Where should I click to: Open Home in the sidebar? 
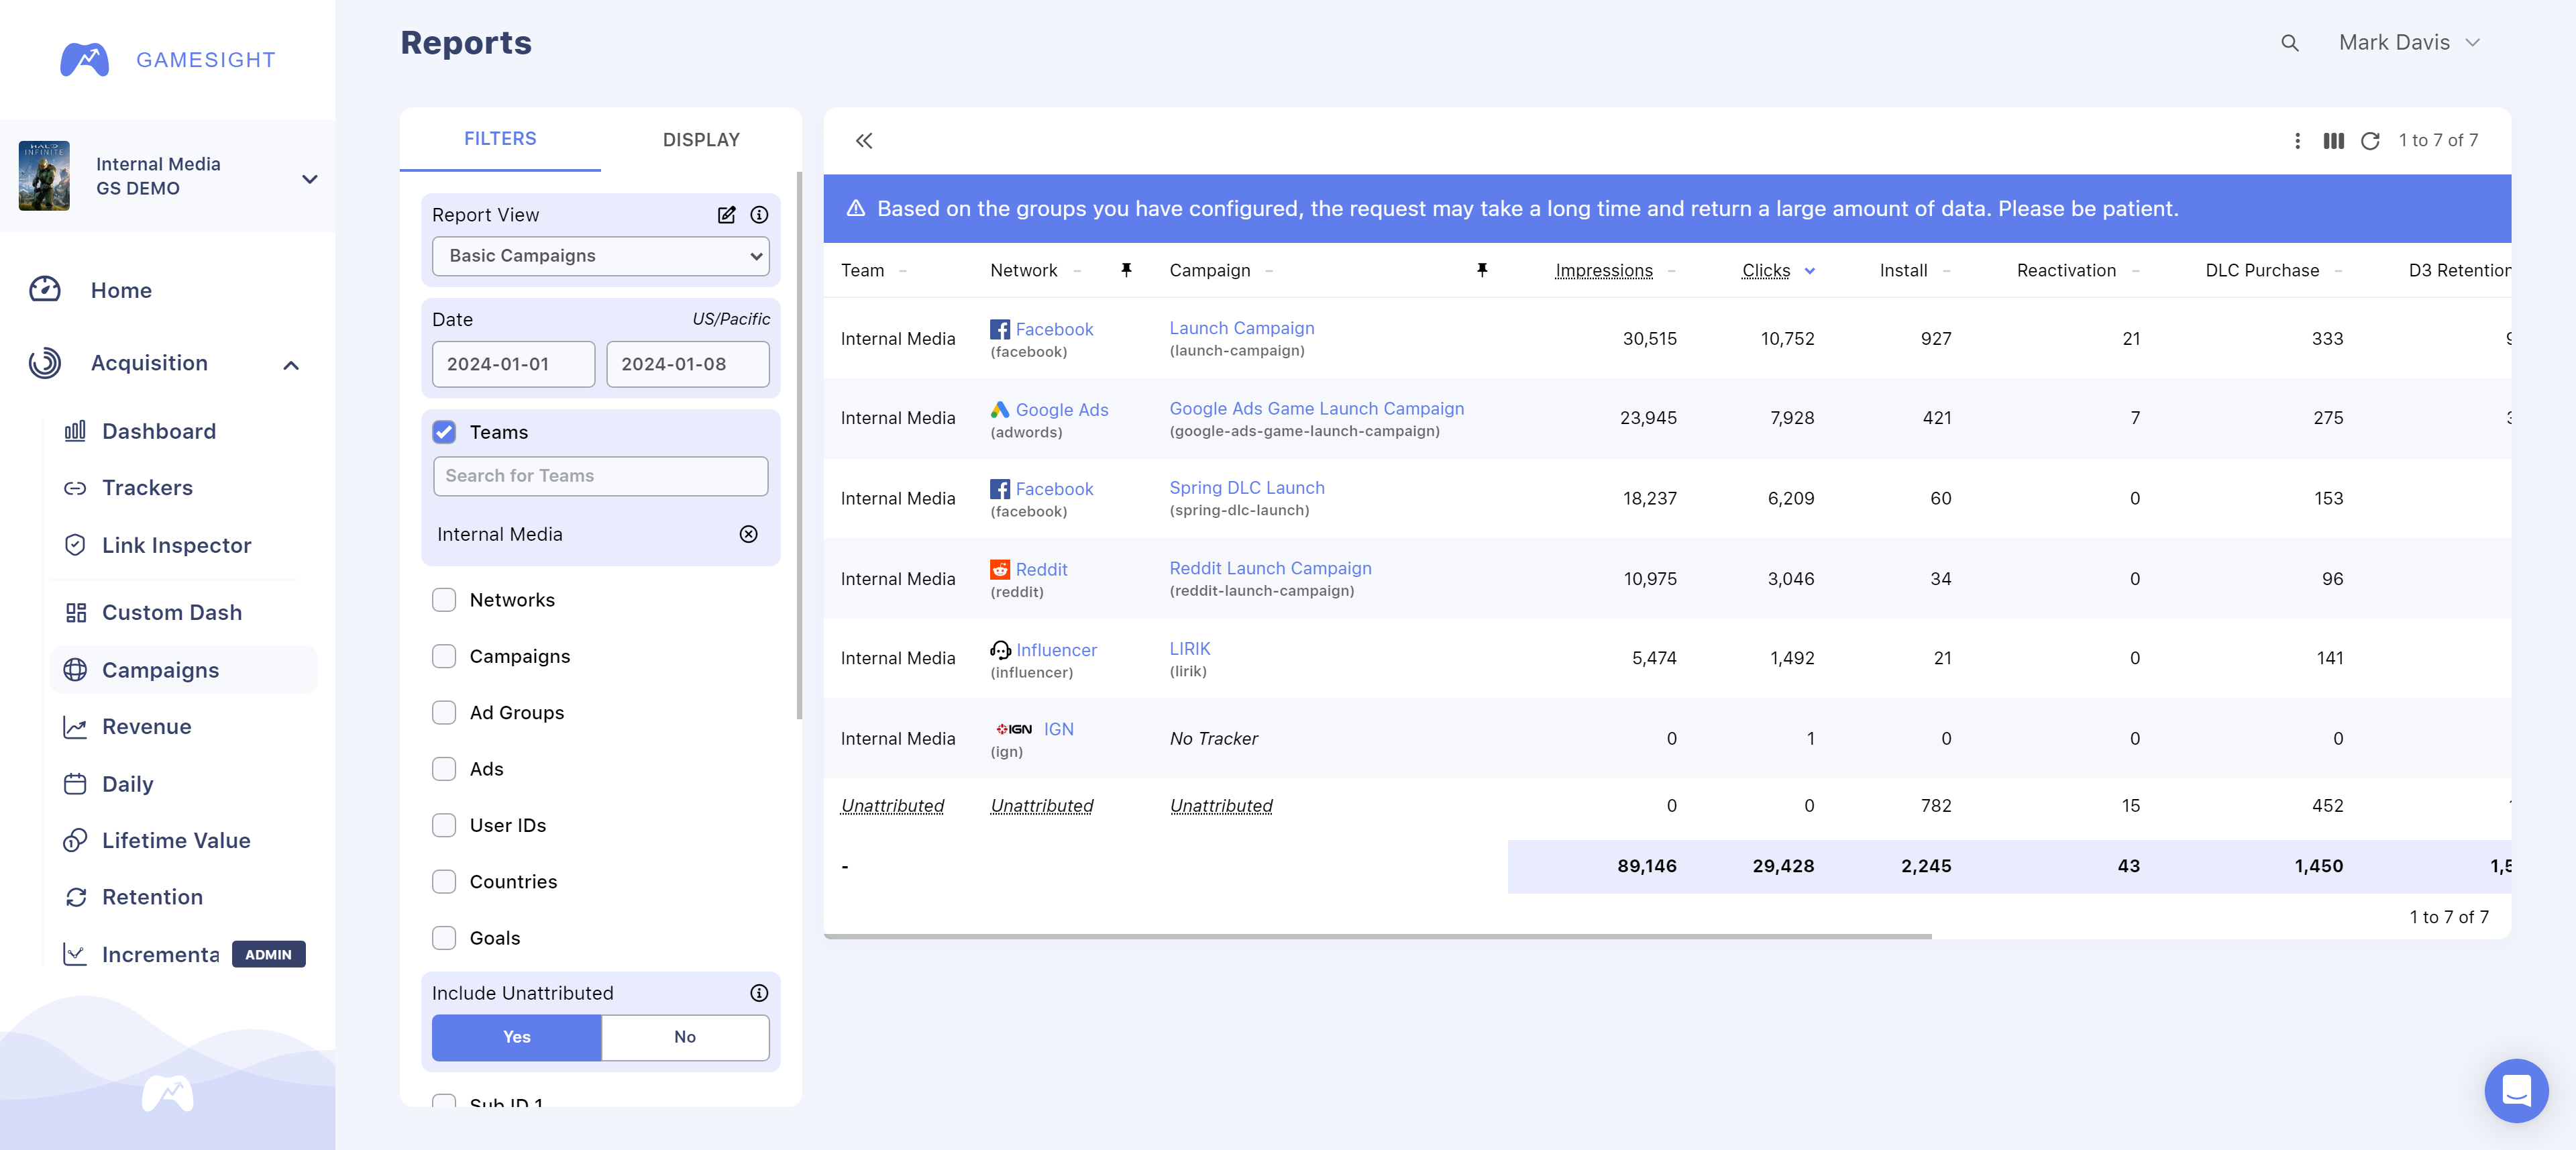(x=121, y=290)
